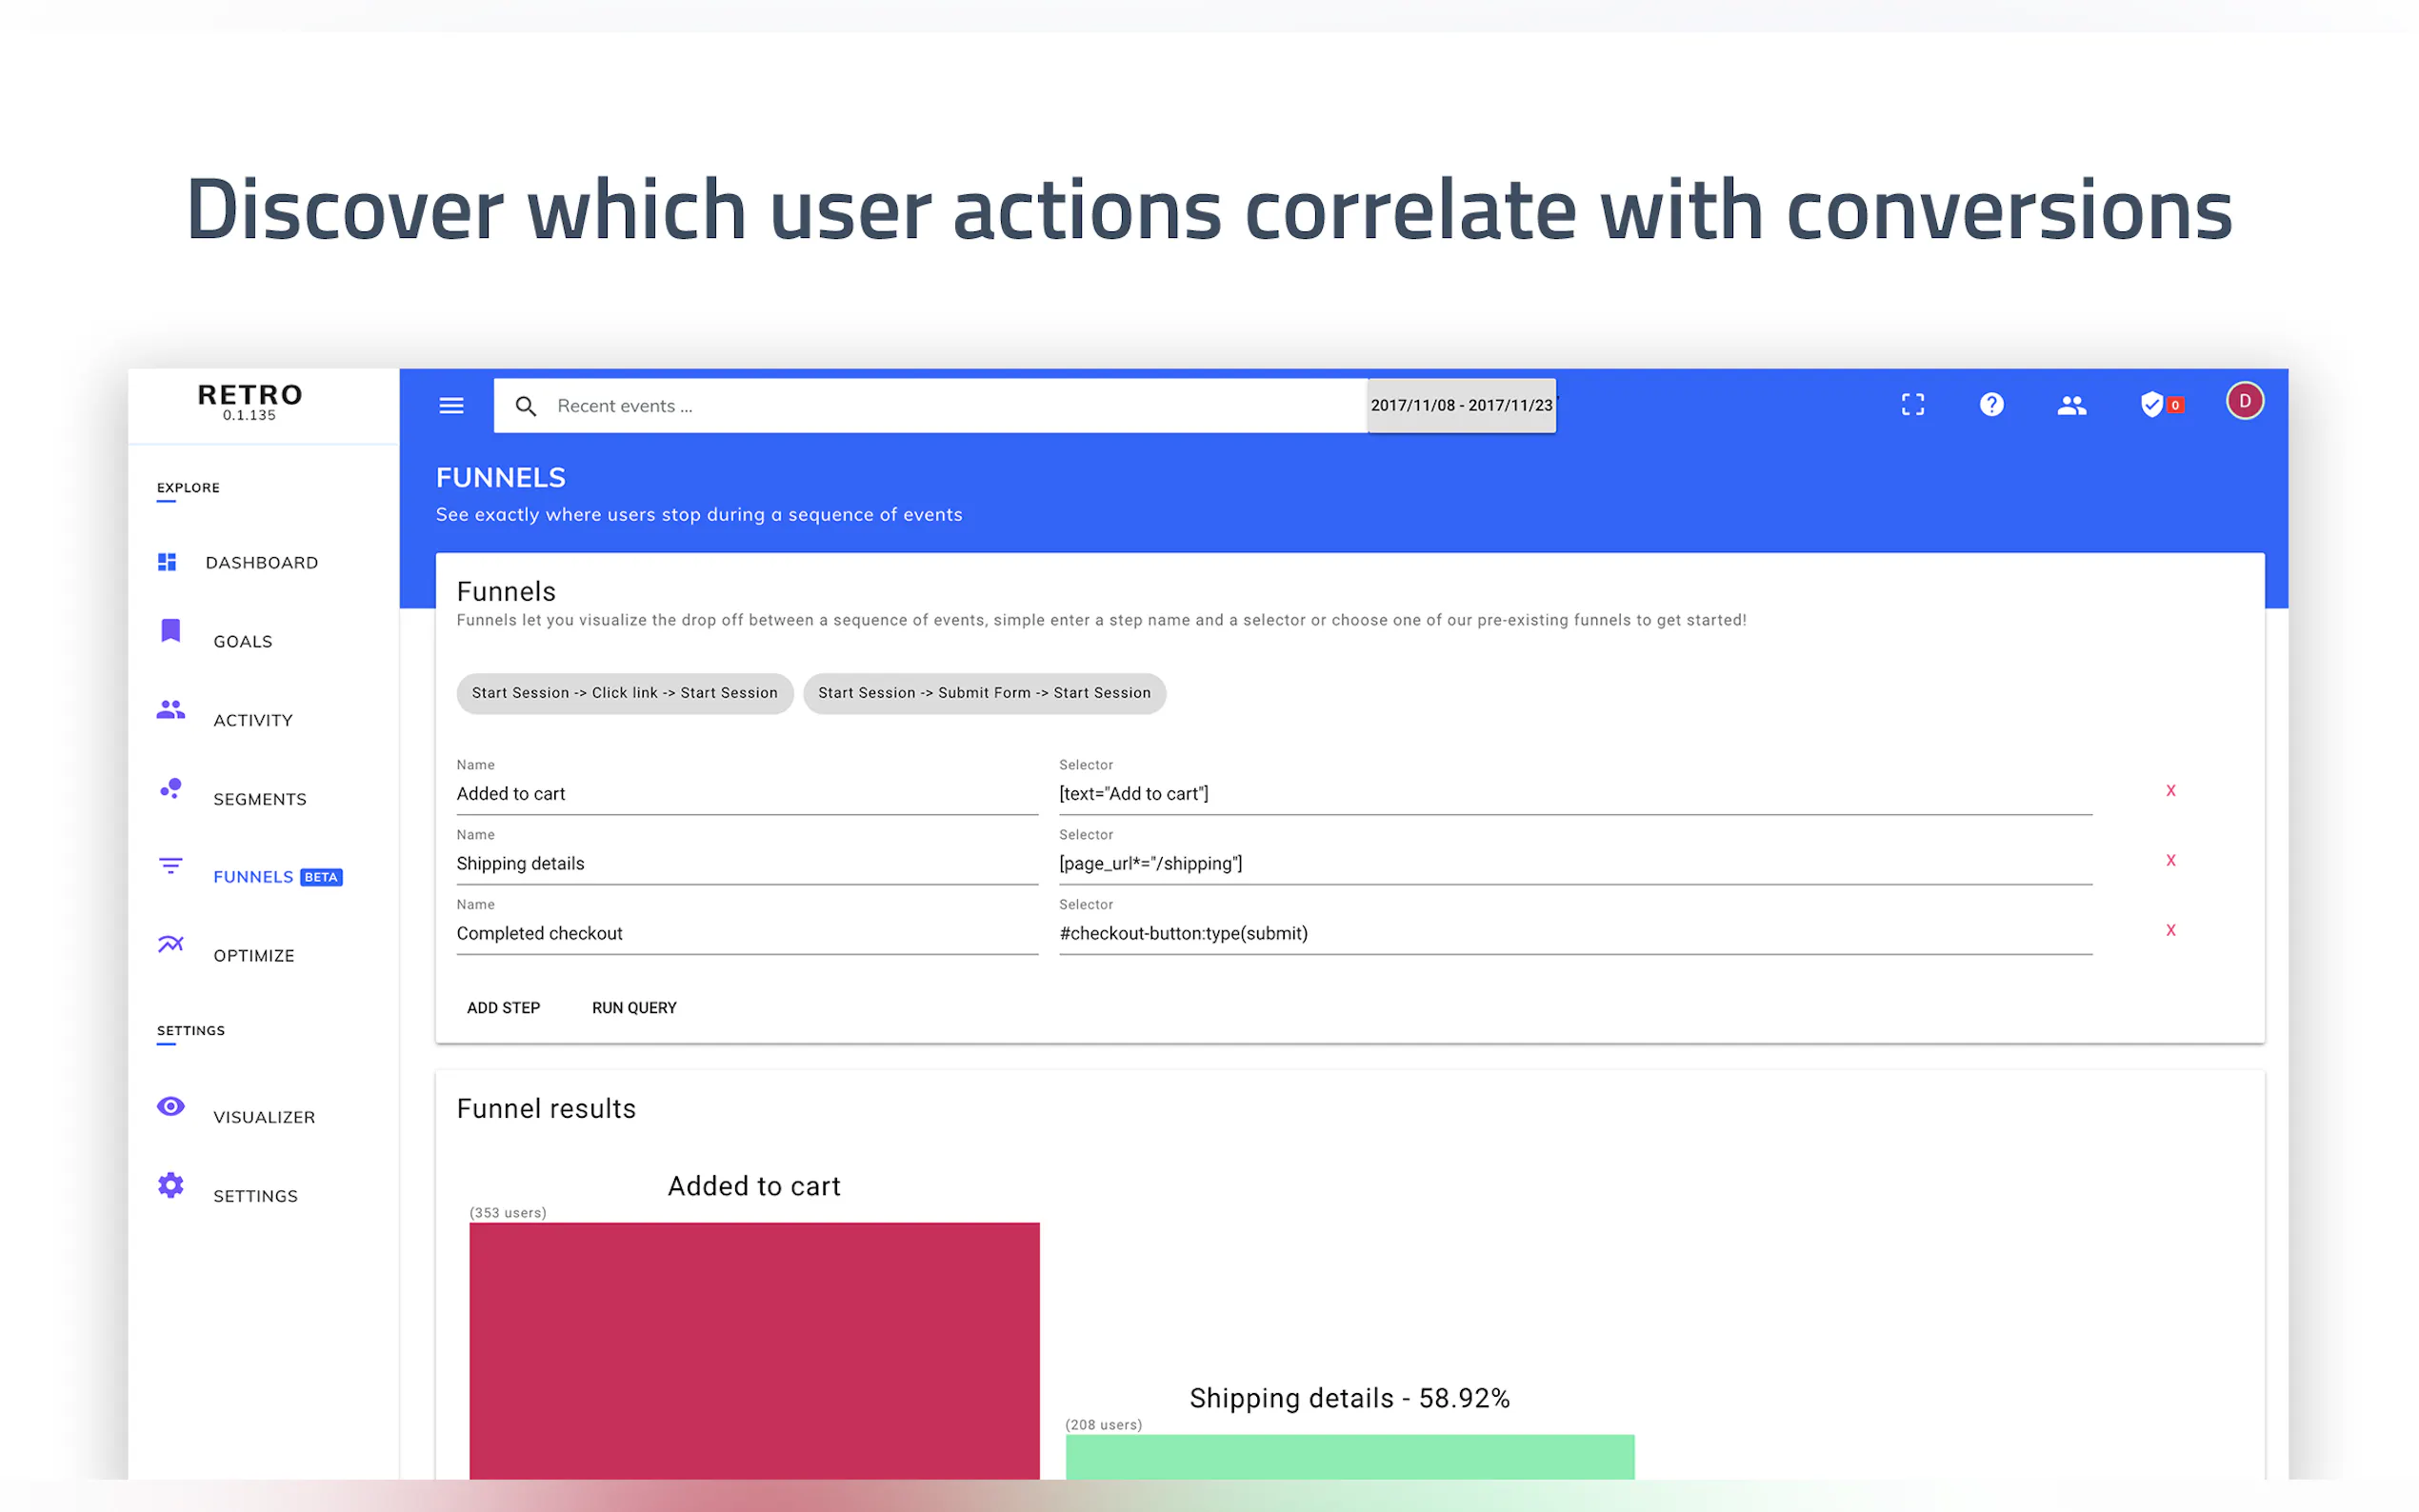Image resolution: width=2419 pixels, height=1512 pixels.
Task: Toggle the hamburger menu icon
Action: pyautogui.click(x=451, y=405)
